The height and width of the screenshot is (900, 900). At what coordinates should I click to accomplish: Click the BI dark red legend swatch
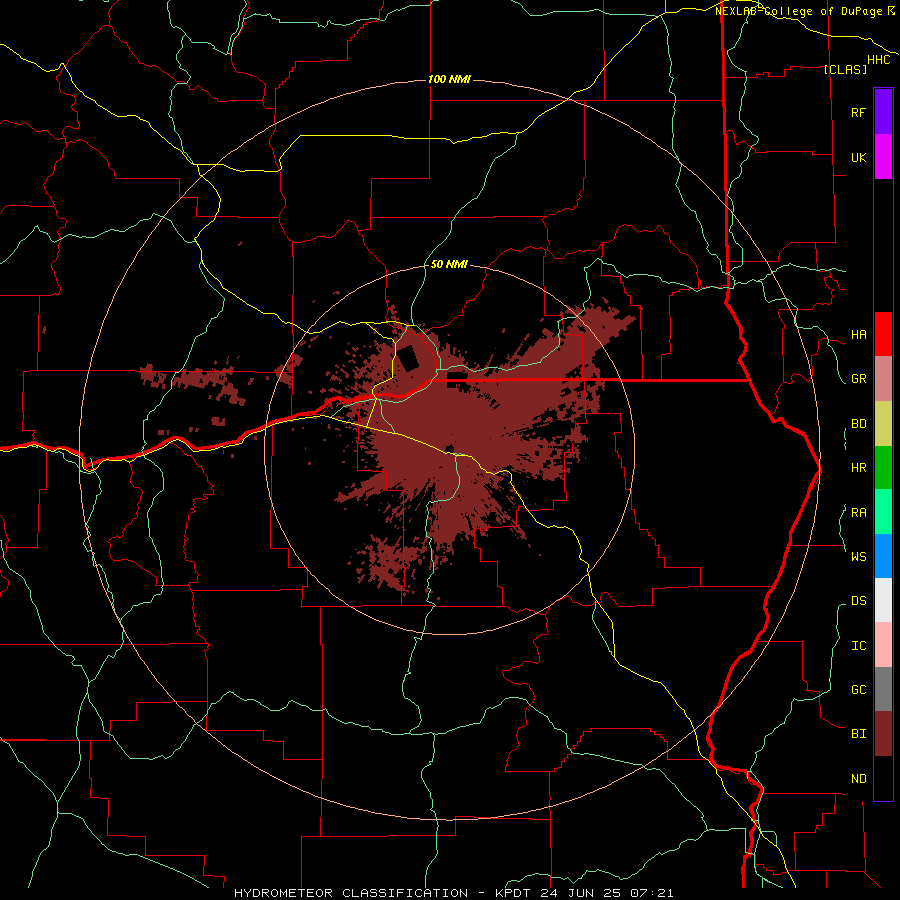click(883, 734)
